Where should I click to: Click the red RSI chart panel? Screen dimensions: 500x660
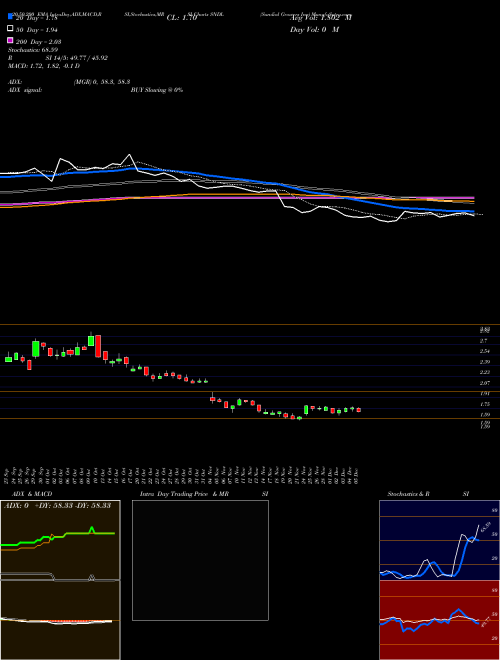(x=439, y=620)
